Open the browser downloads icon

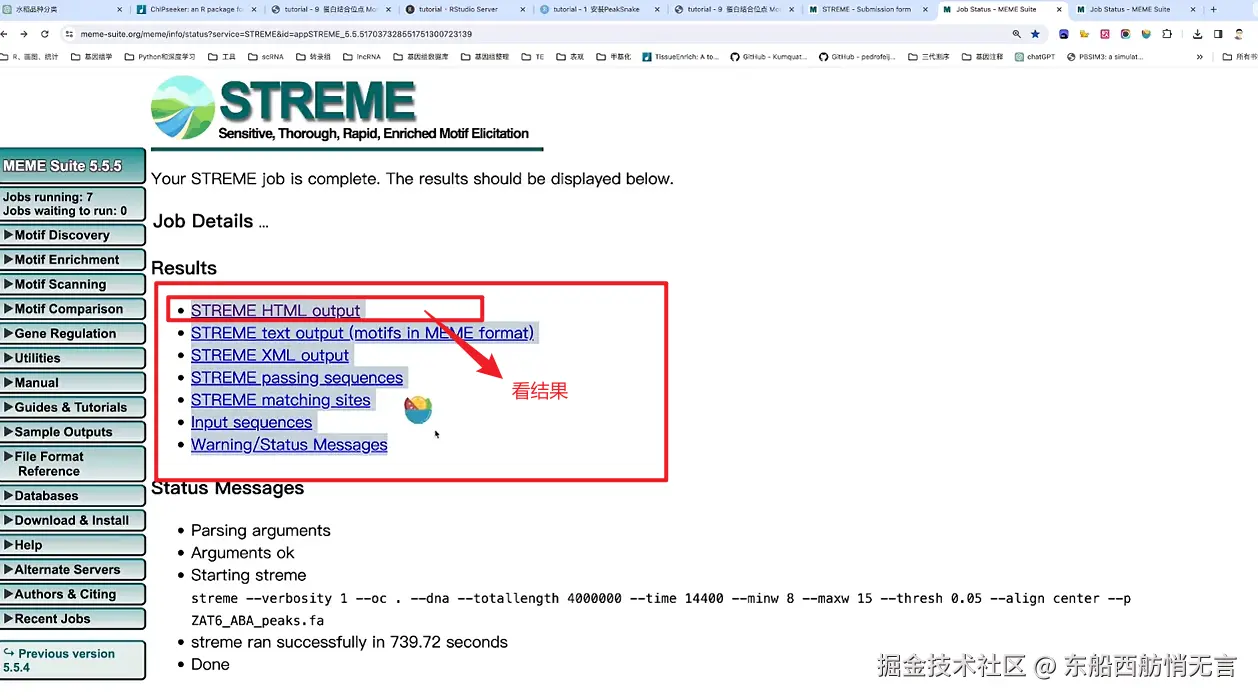click(x=1198, y=34)
